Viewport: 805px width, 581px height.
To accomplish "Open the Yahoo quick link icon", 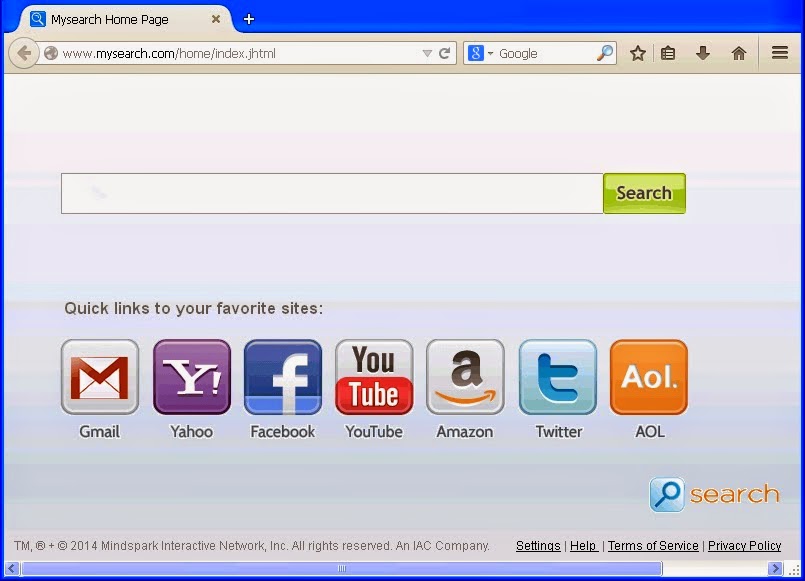I will coord(191,377).
